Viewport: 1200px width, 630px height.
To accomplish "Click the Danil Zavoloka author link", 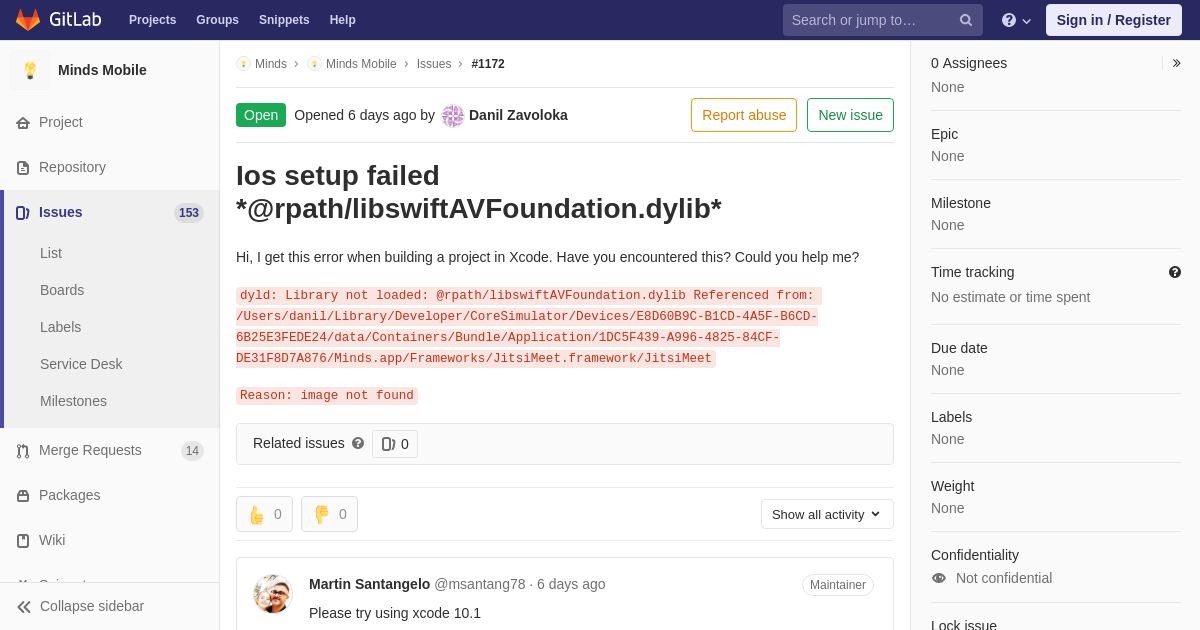I will 518,115.
